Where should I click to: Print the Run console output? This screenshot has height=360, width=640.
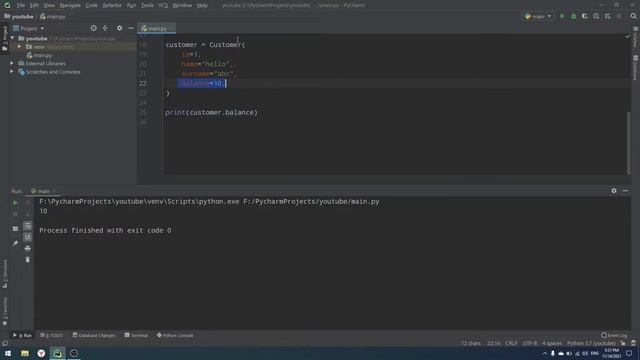27,248
